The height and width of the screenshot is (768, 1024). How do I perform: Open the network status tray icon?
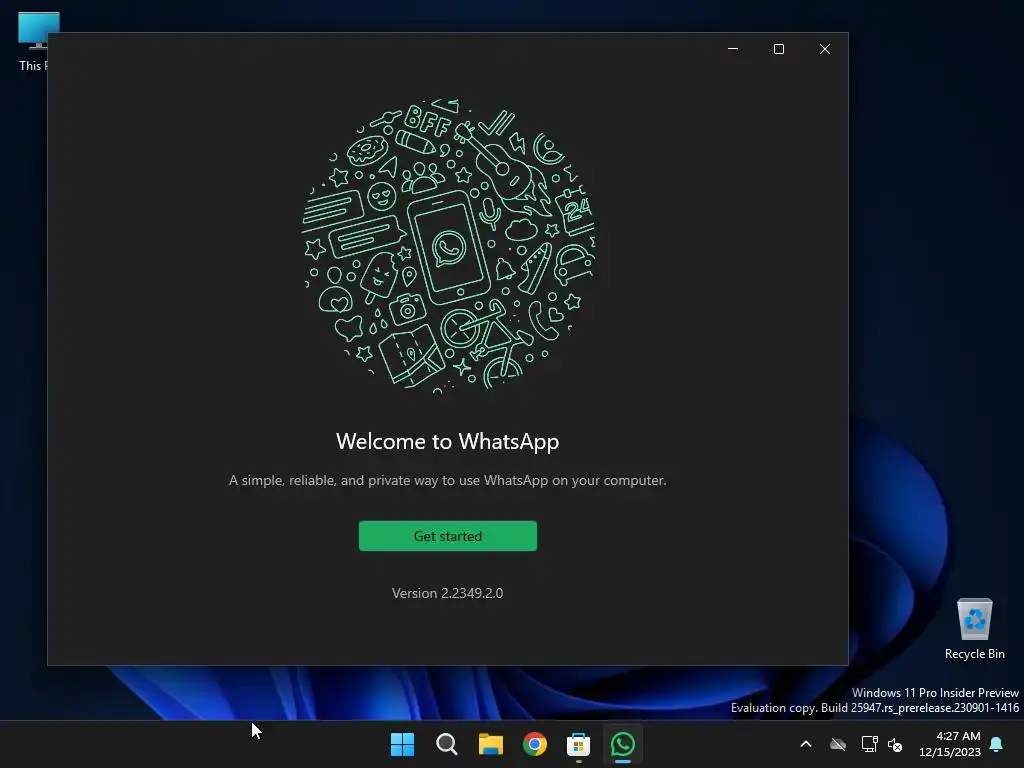pyautogui.click(x=869, y=744)
